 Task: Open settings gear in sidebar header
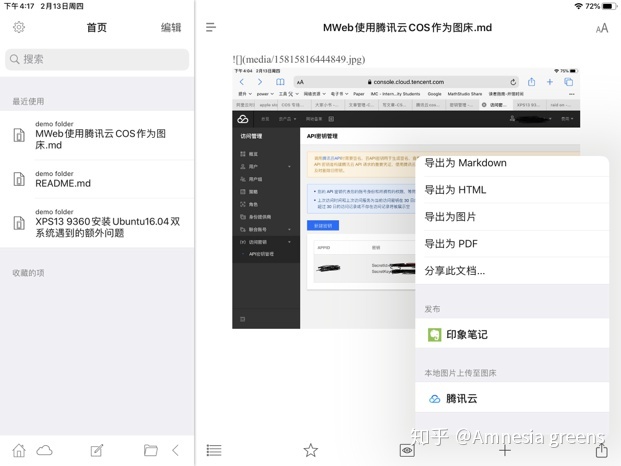pyautogui.click(x=19, y=27)
